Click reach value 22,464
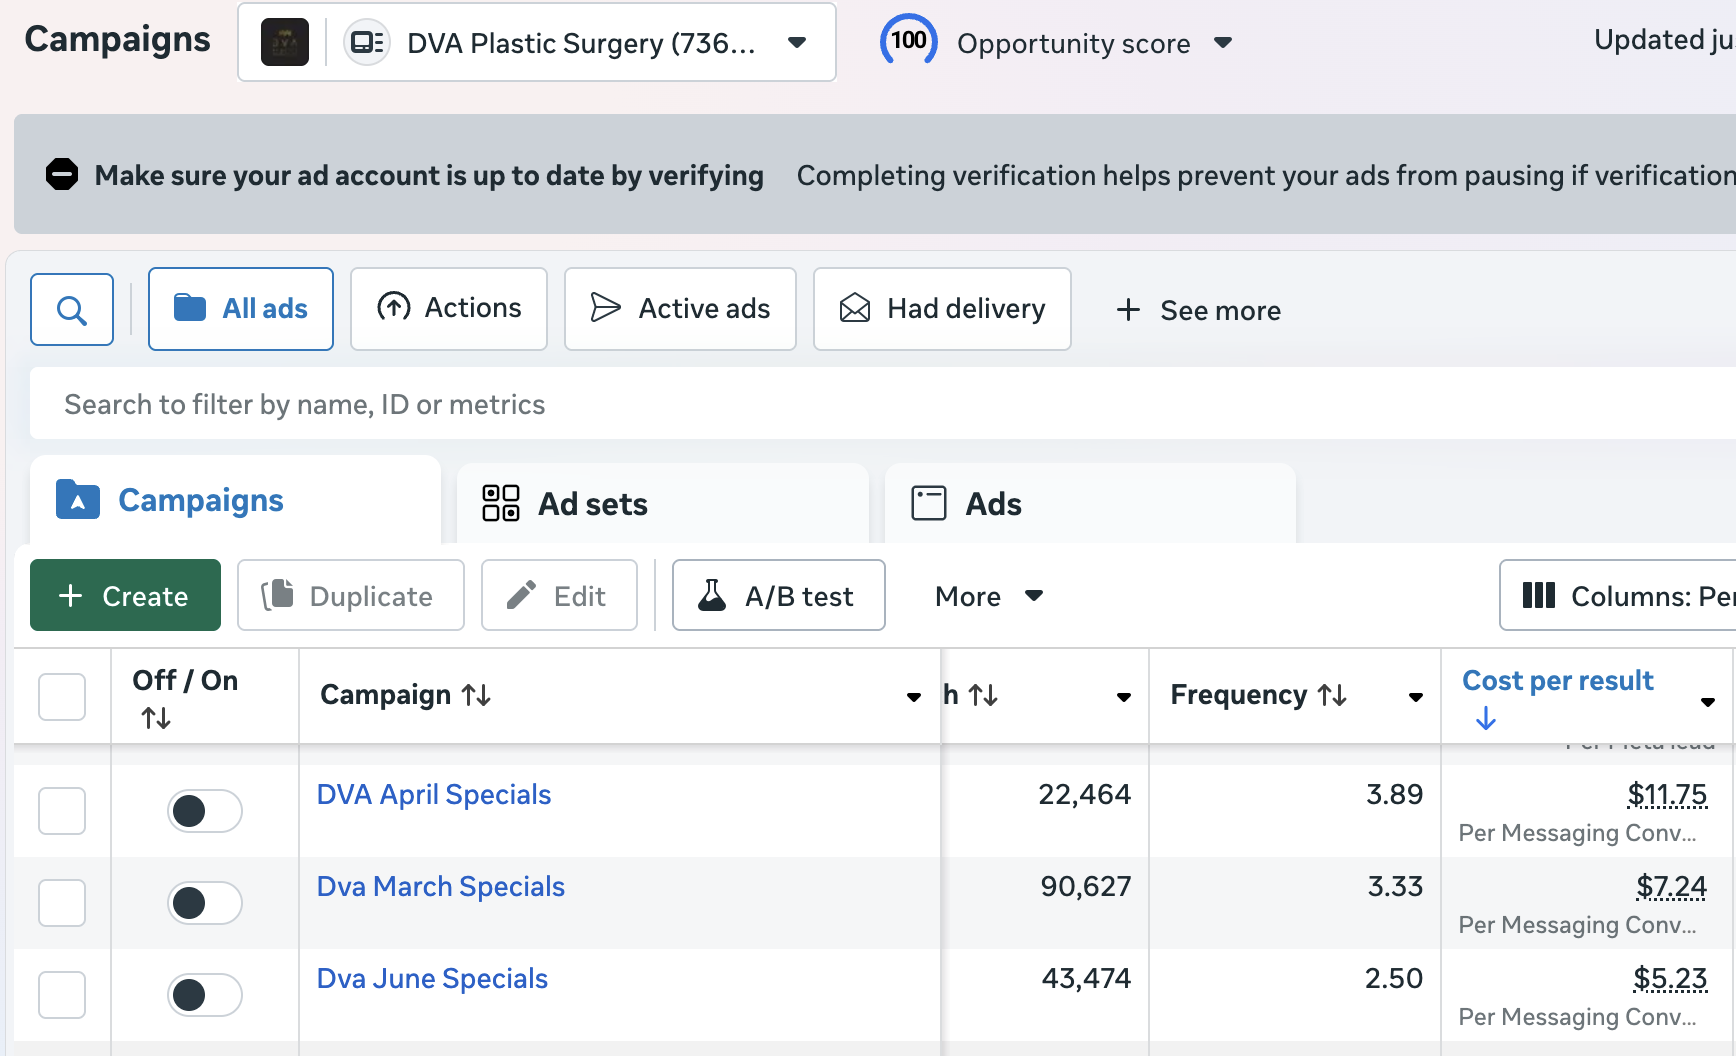The image size is (1736, 1056). tap(1085, 795)
